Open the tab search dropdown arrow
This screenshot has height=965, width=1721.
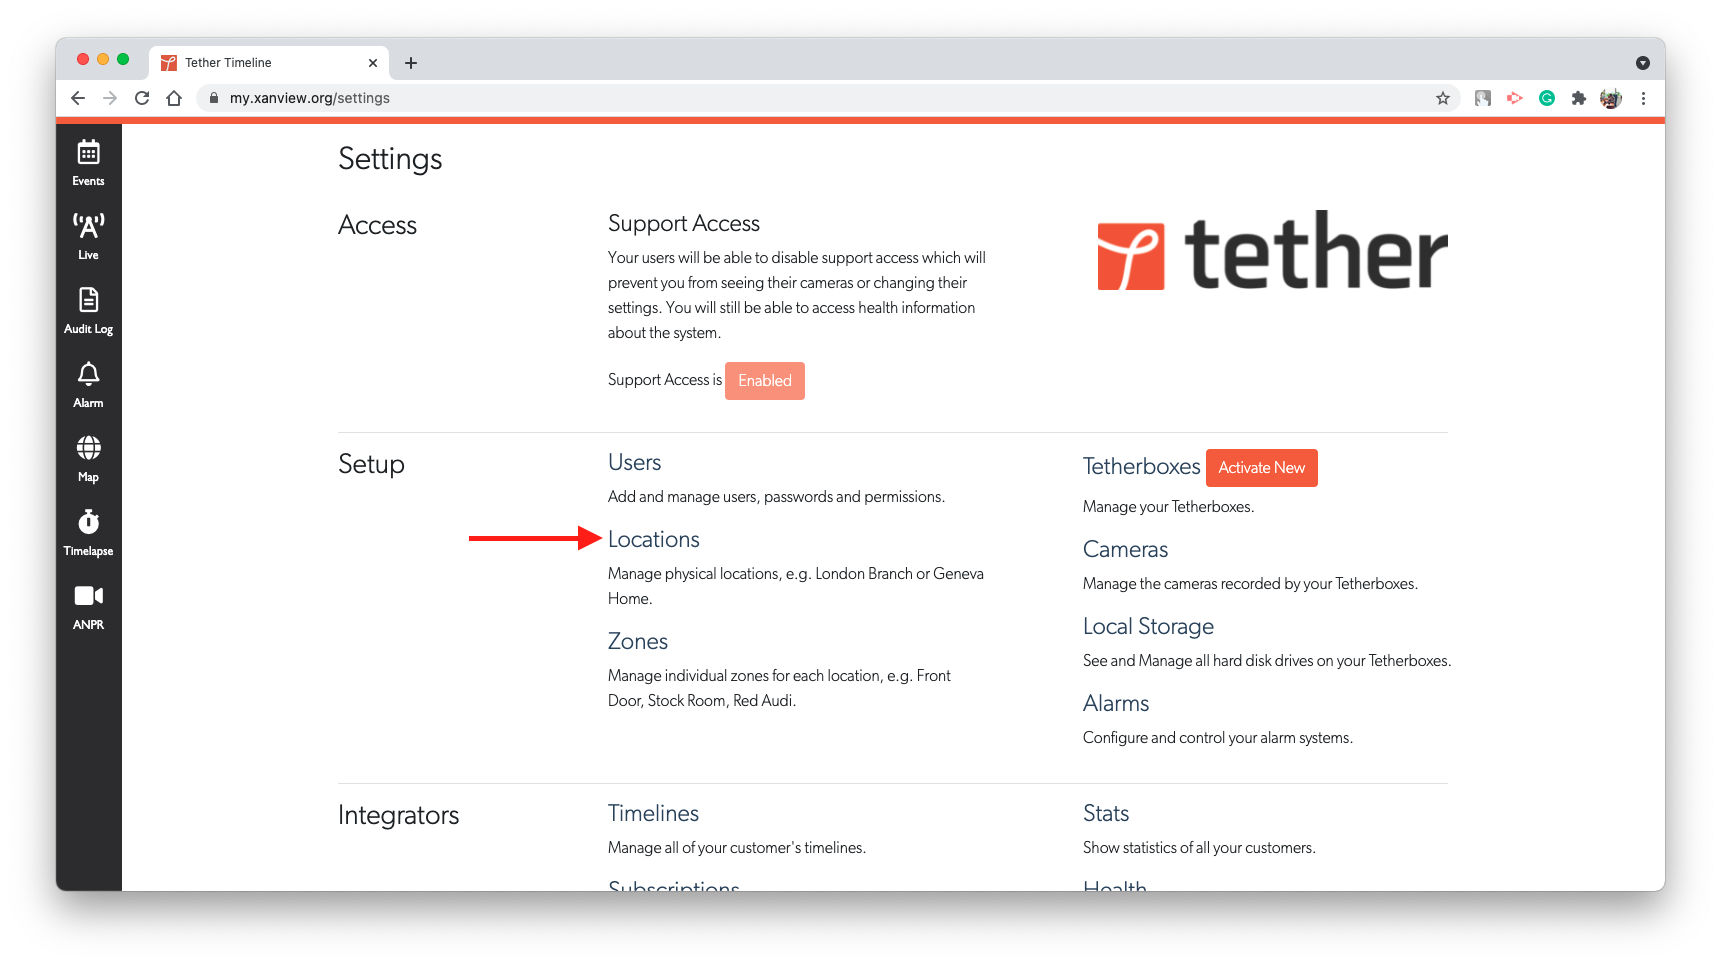point(1643,62)
